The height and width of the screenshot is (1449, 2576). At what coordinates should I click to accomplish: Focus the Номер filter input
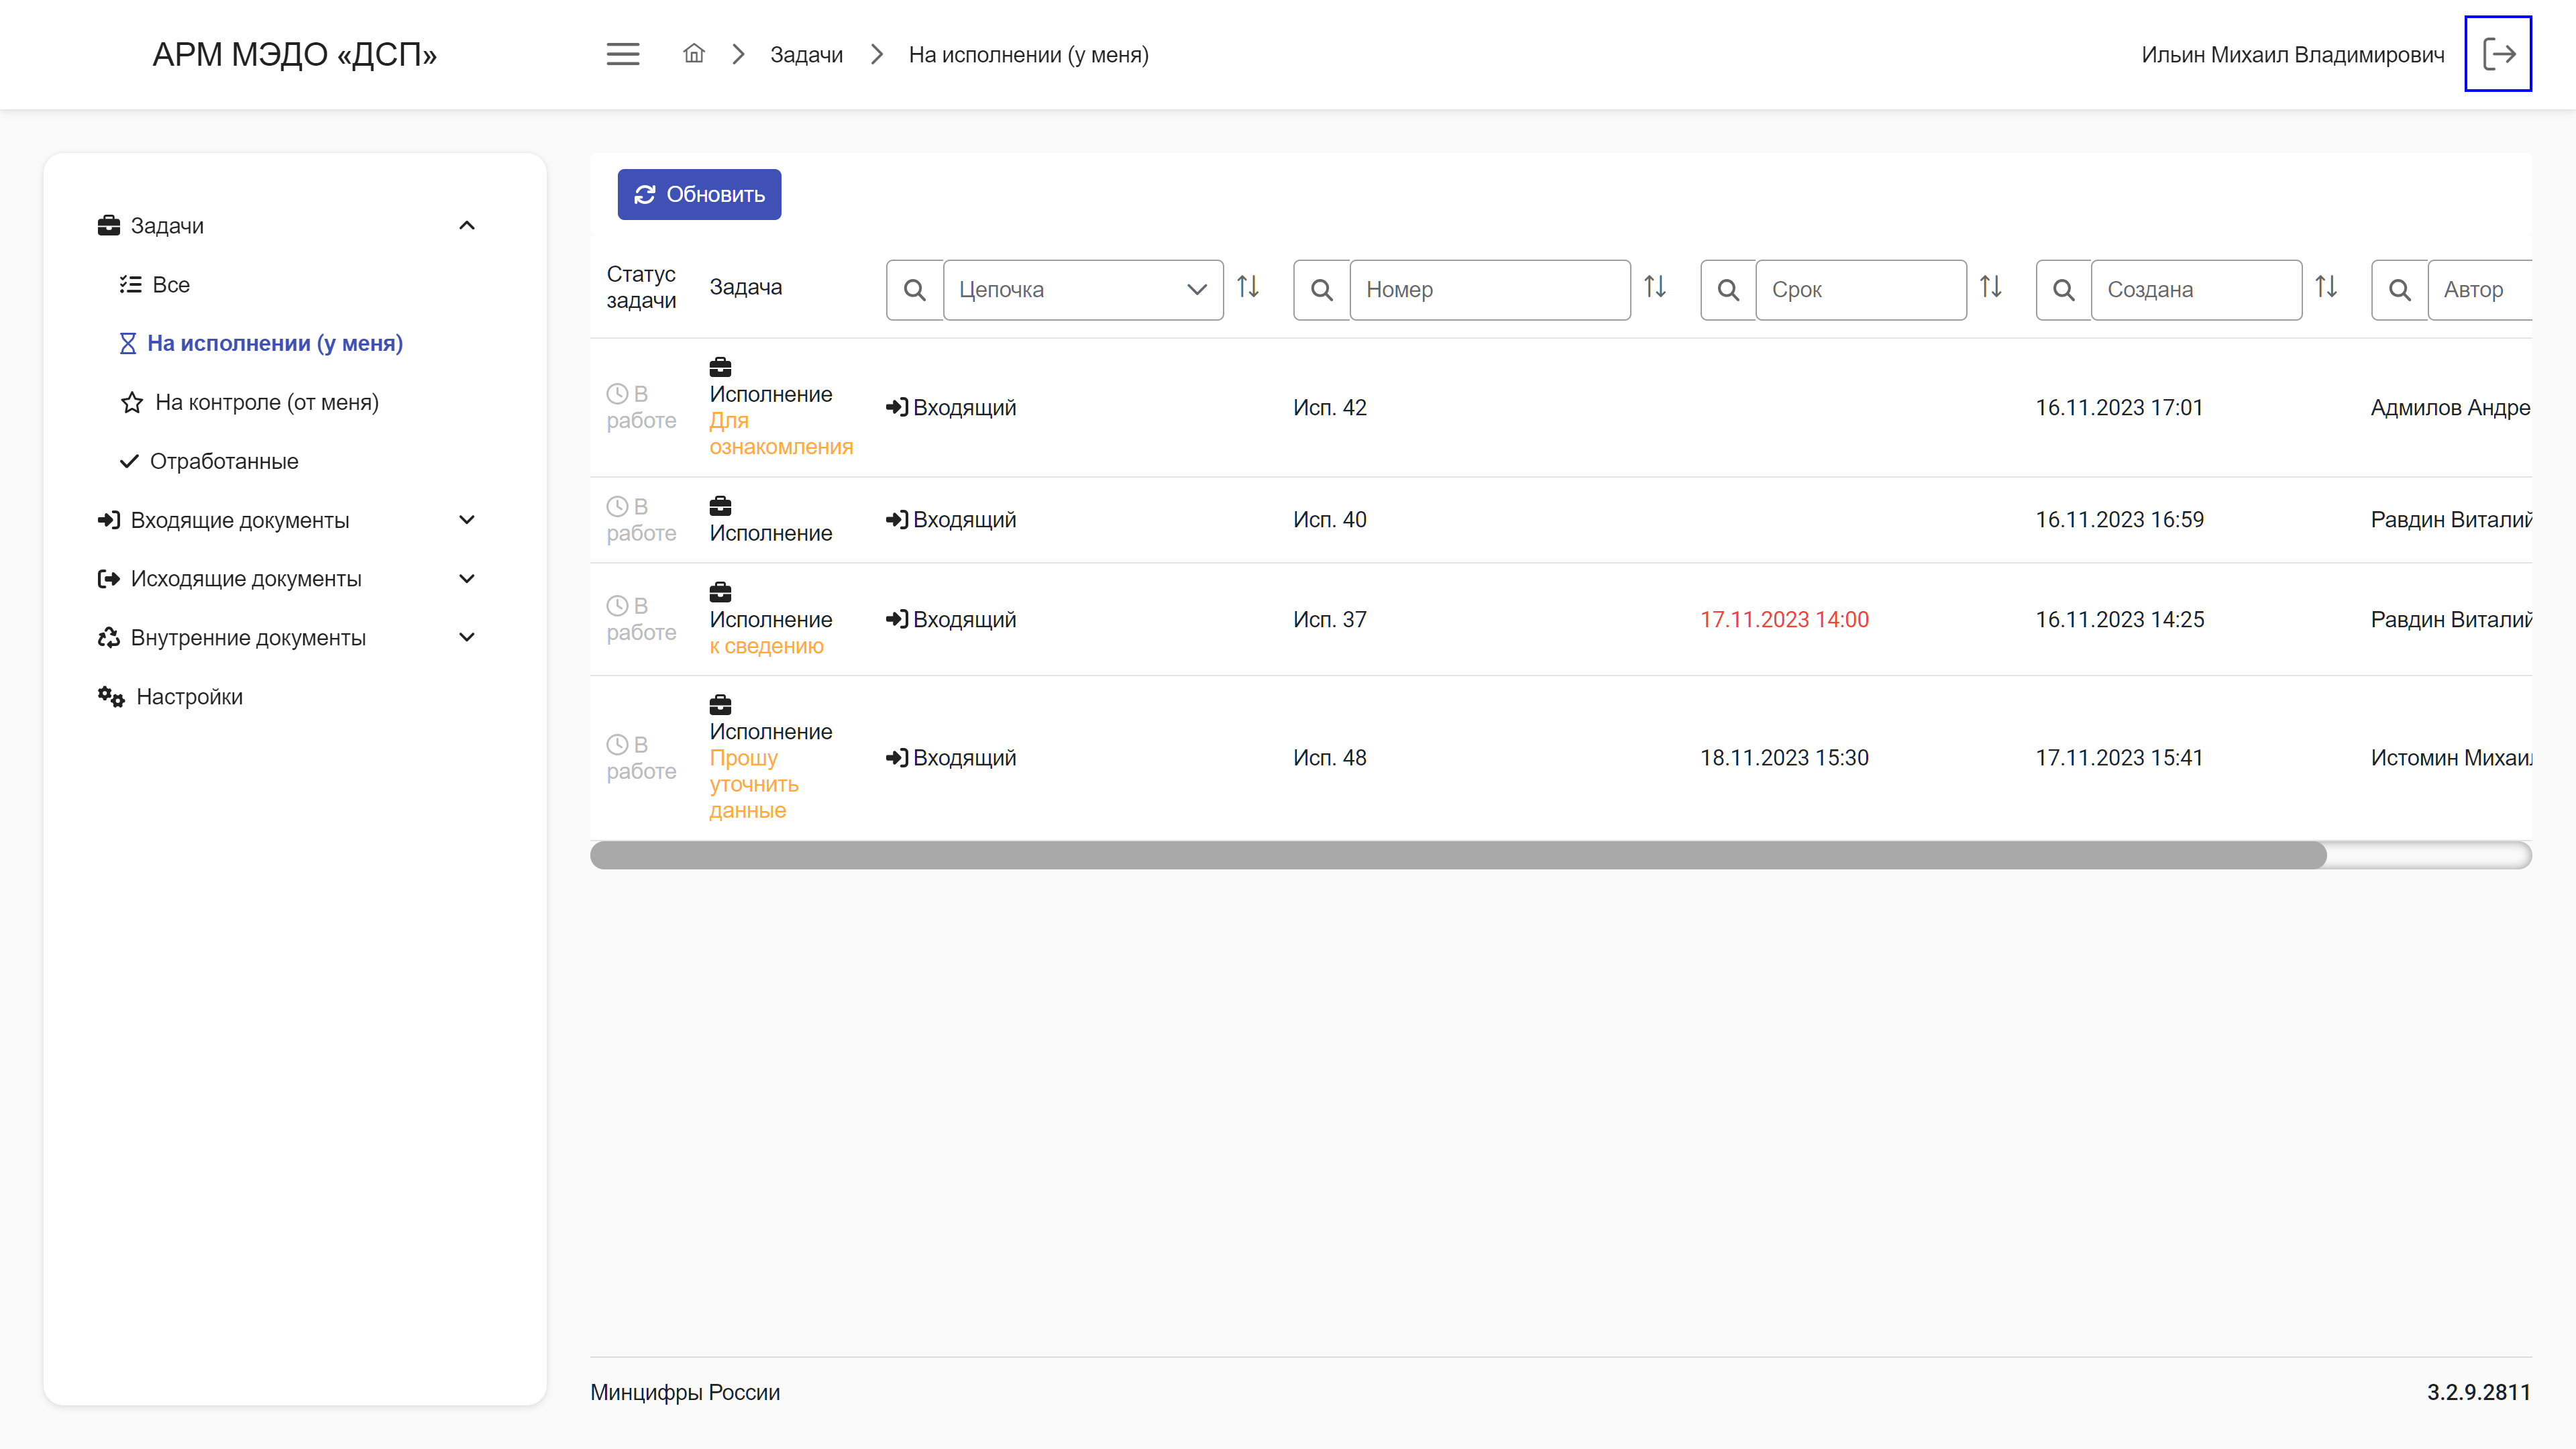(1490, 290)
